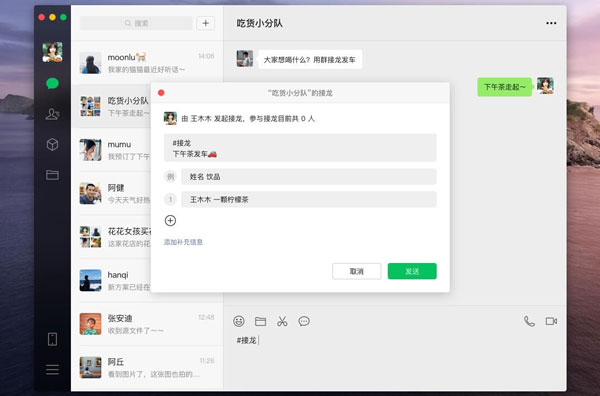Viewport: 600px width, 396px height.
Task: Click the message 大家想喝什么?用群接龙发车
Action: click(x=310, y=59)
